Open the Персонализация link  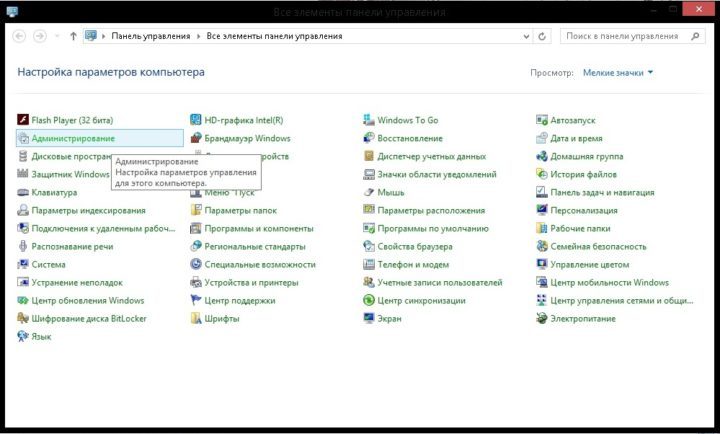(x=584, y=210)
